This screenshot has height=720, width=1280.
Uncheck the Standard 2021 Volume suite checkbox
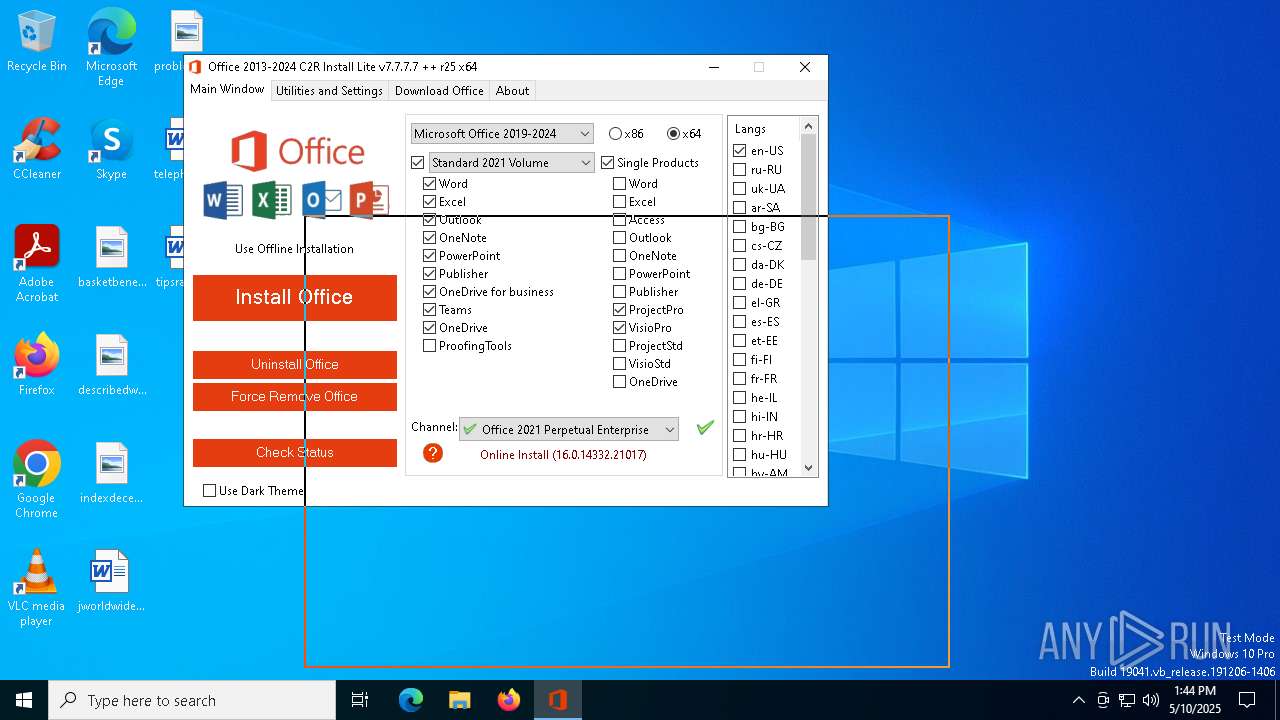point(418,162)
